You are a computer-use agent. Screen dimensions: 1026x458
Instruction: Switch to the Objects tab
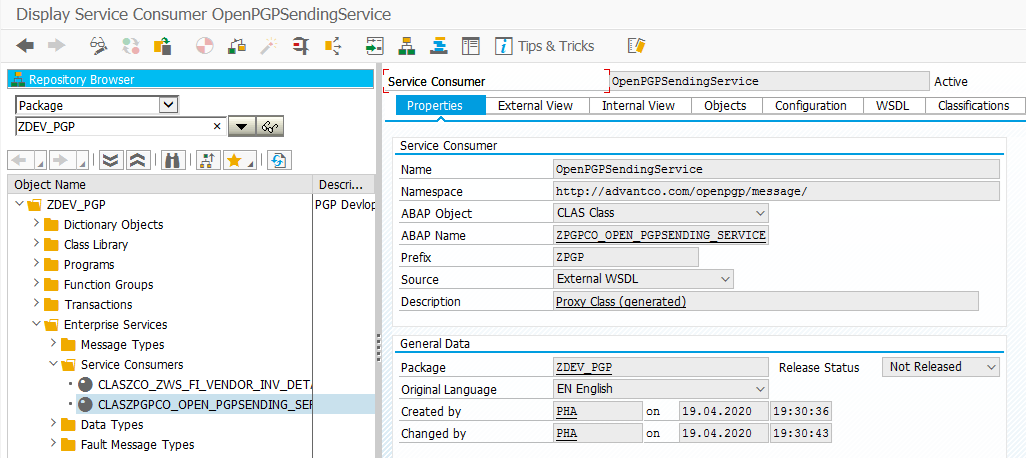pyautogui.click(x=726, y=105)
